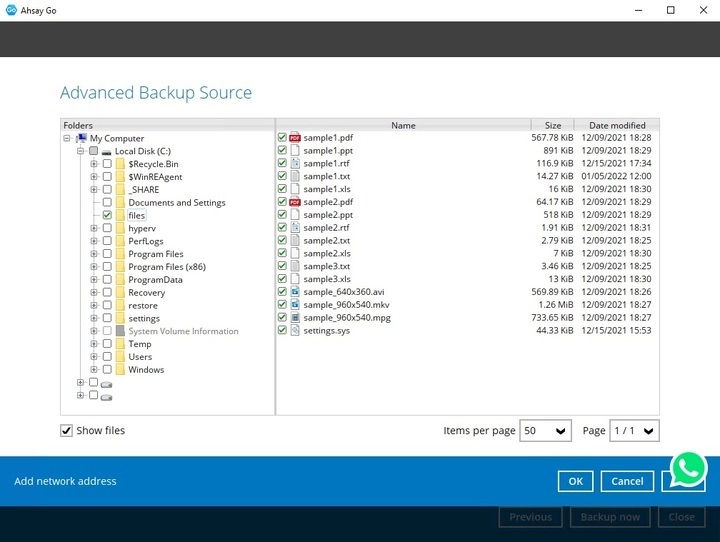Click the Program Files folder icon
The height and width of the screenshot is (542, 720).
tap(120, 254)
